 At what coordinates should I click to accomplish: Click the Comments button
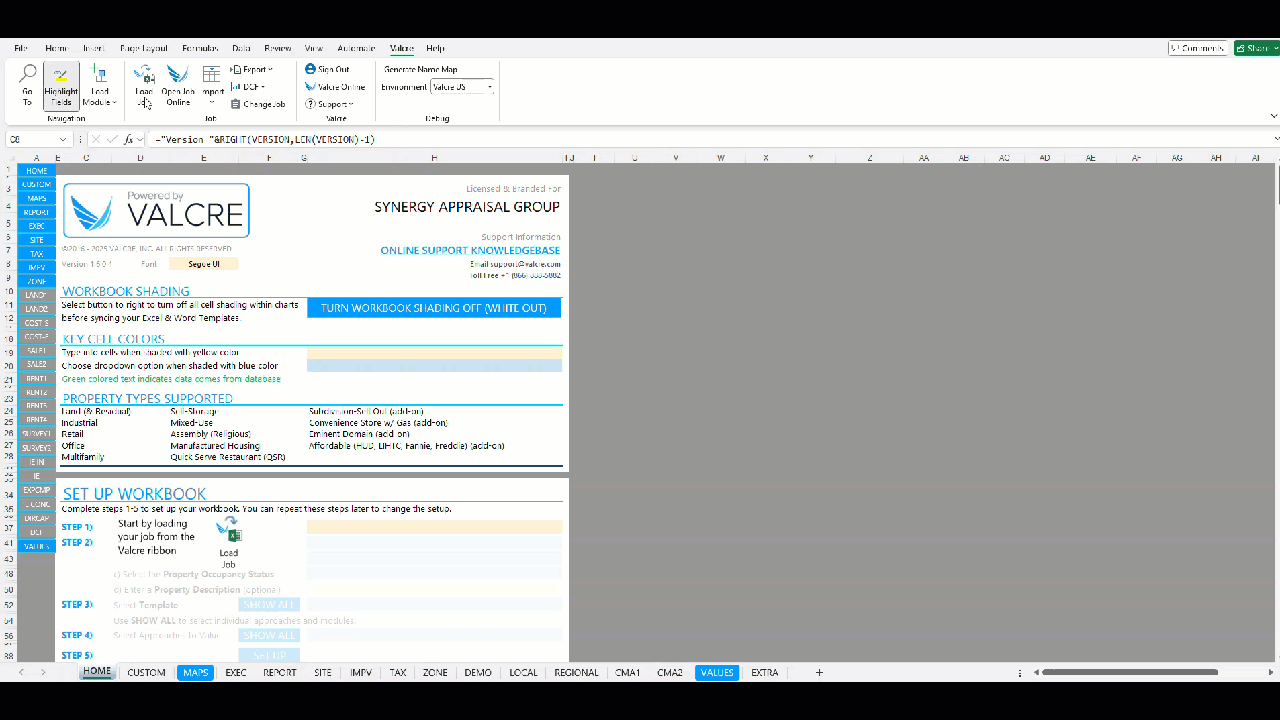click(x=1198, y=48)
